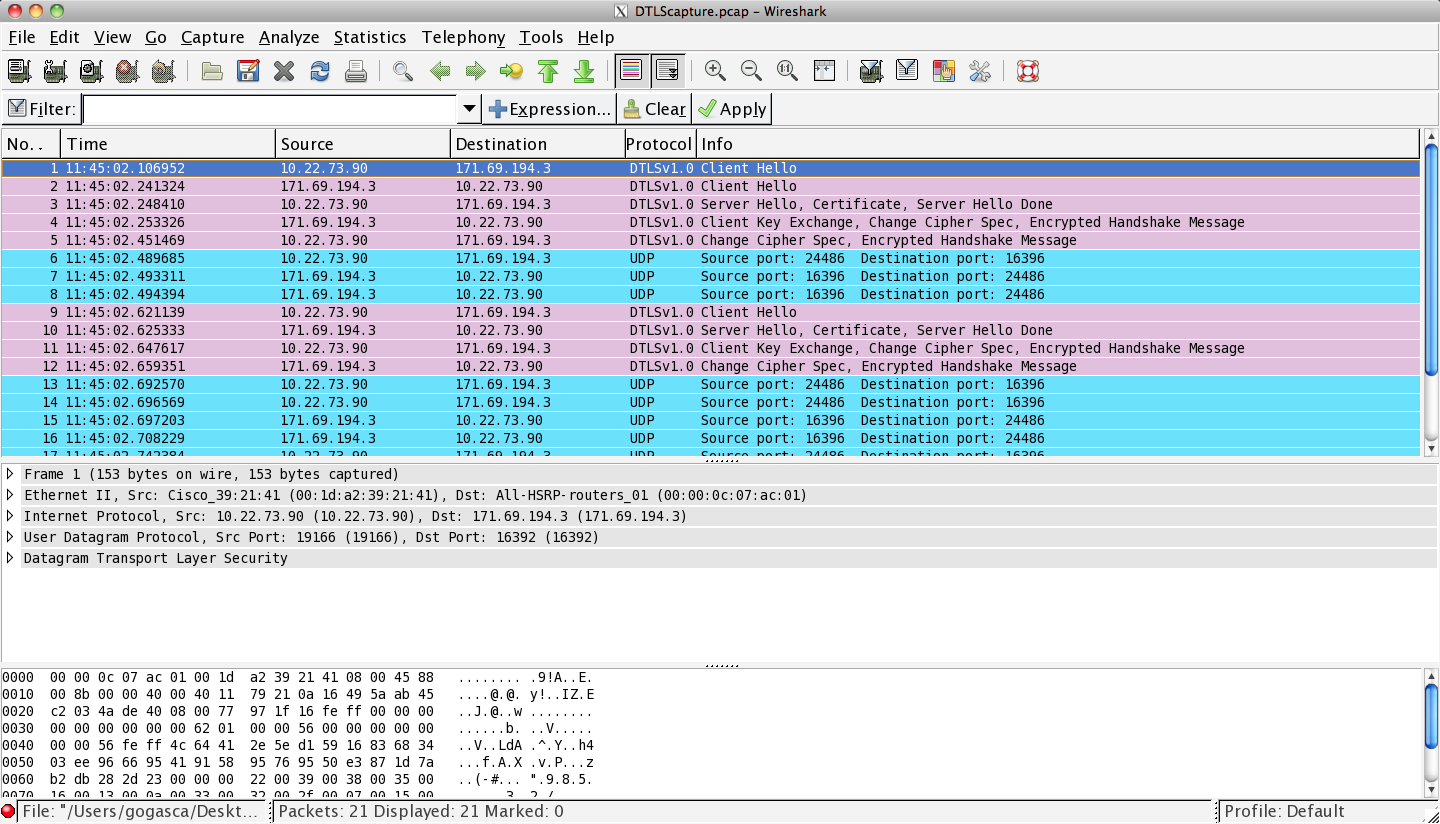1440x824 pixels.
Task: Jump to the last packet icon
Action: [584, 71]
